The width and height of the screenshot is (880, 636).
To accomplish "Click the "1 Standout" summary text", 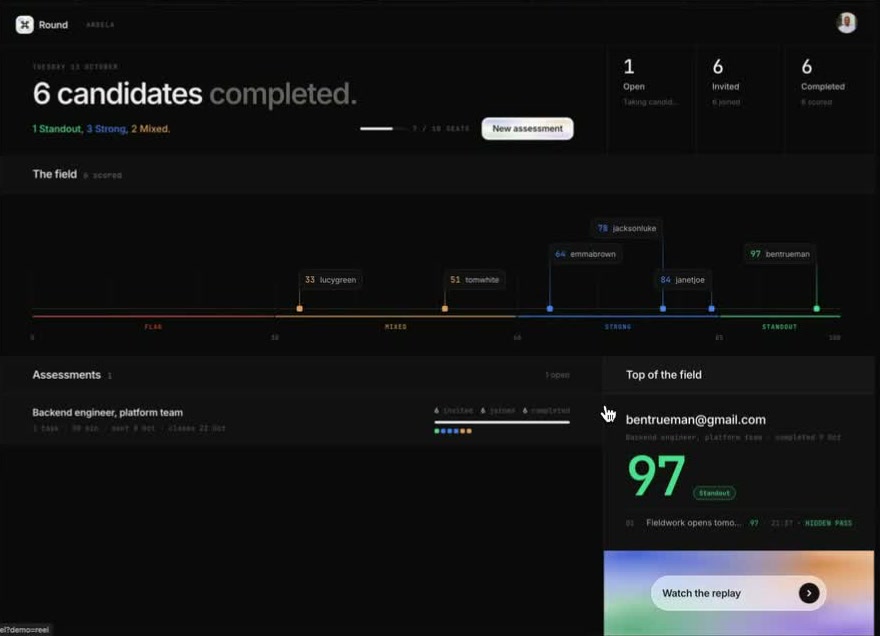I will click(x=56, y=129).
